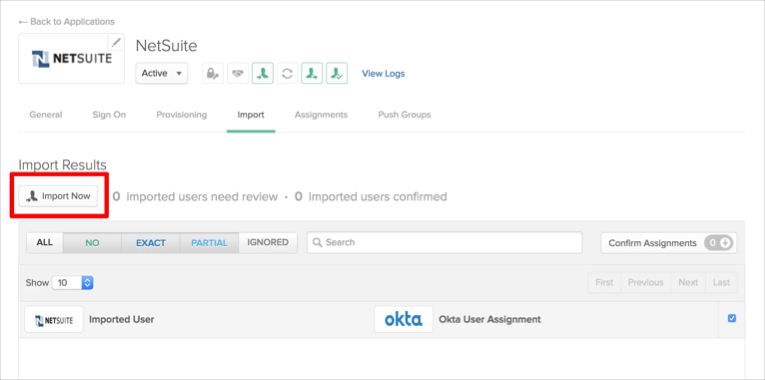Switch to the General tab
Viewport: 765px width, 380px height.
46,115
